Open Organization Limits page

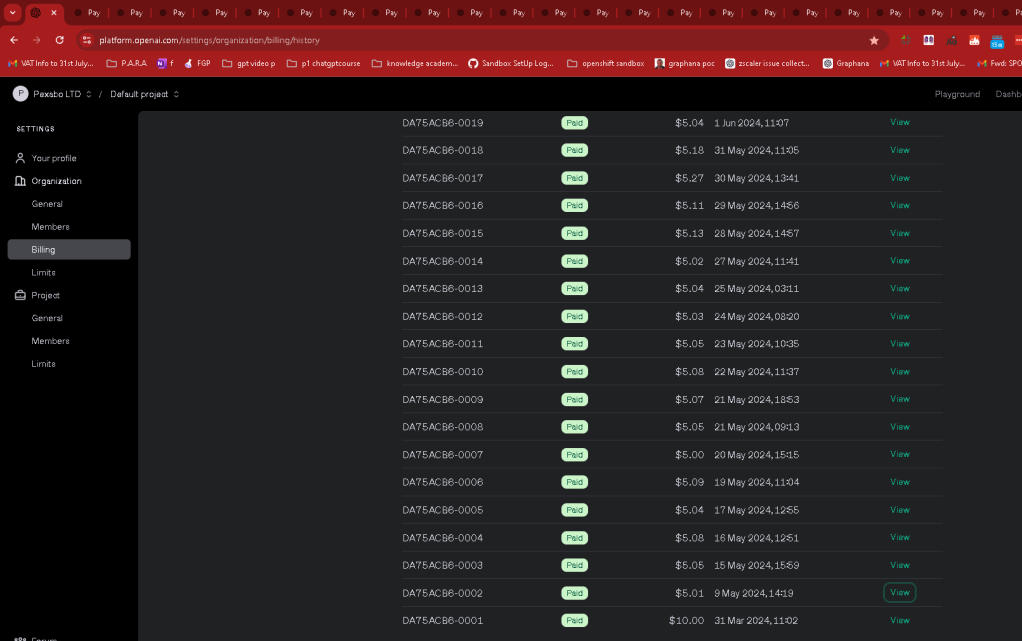[x=43, y=272]
